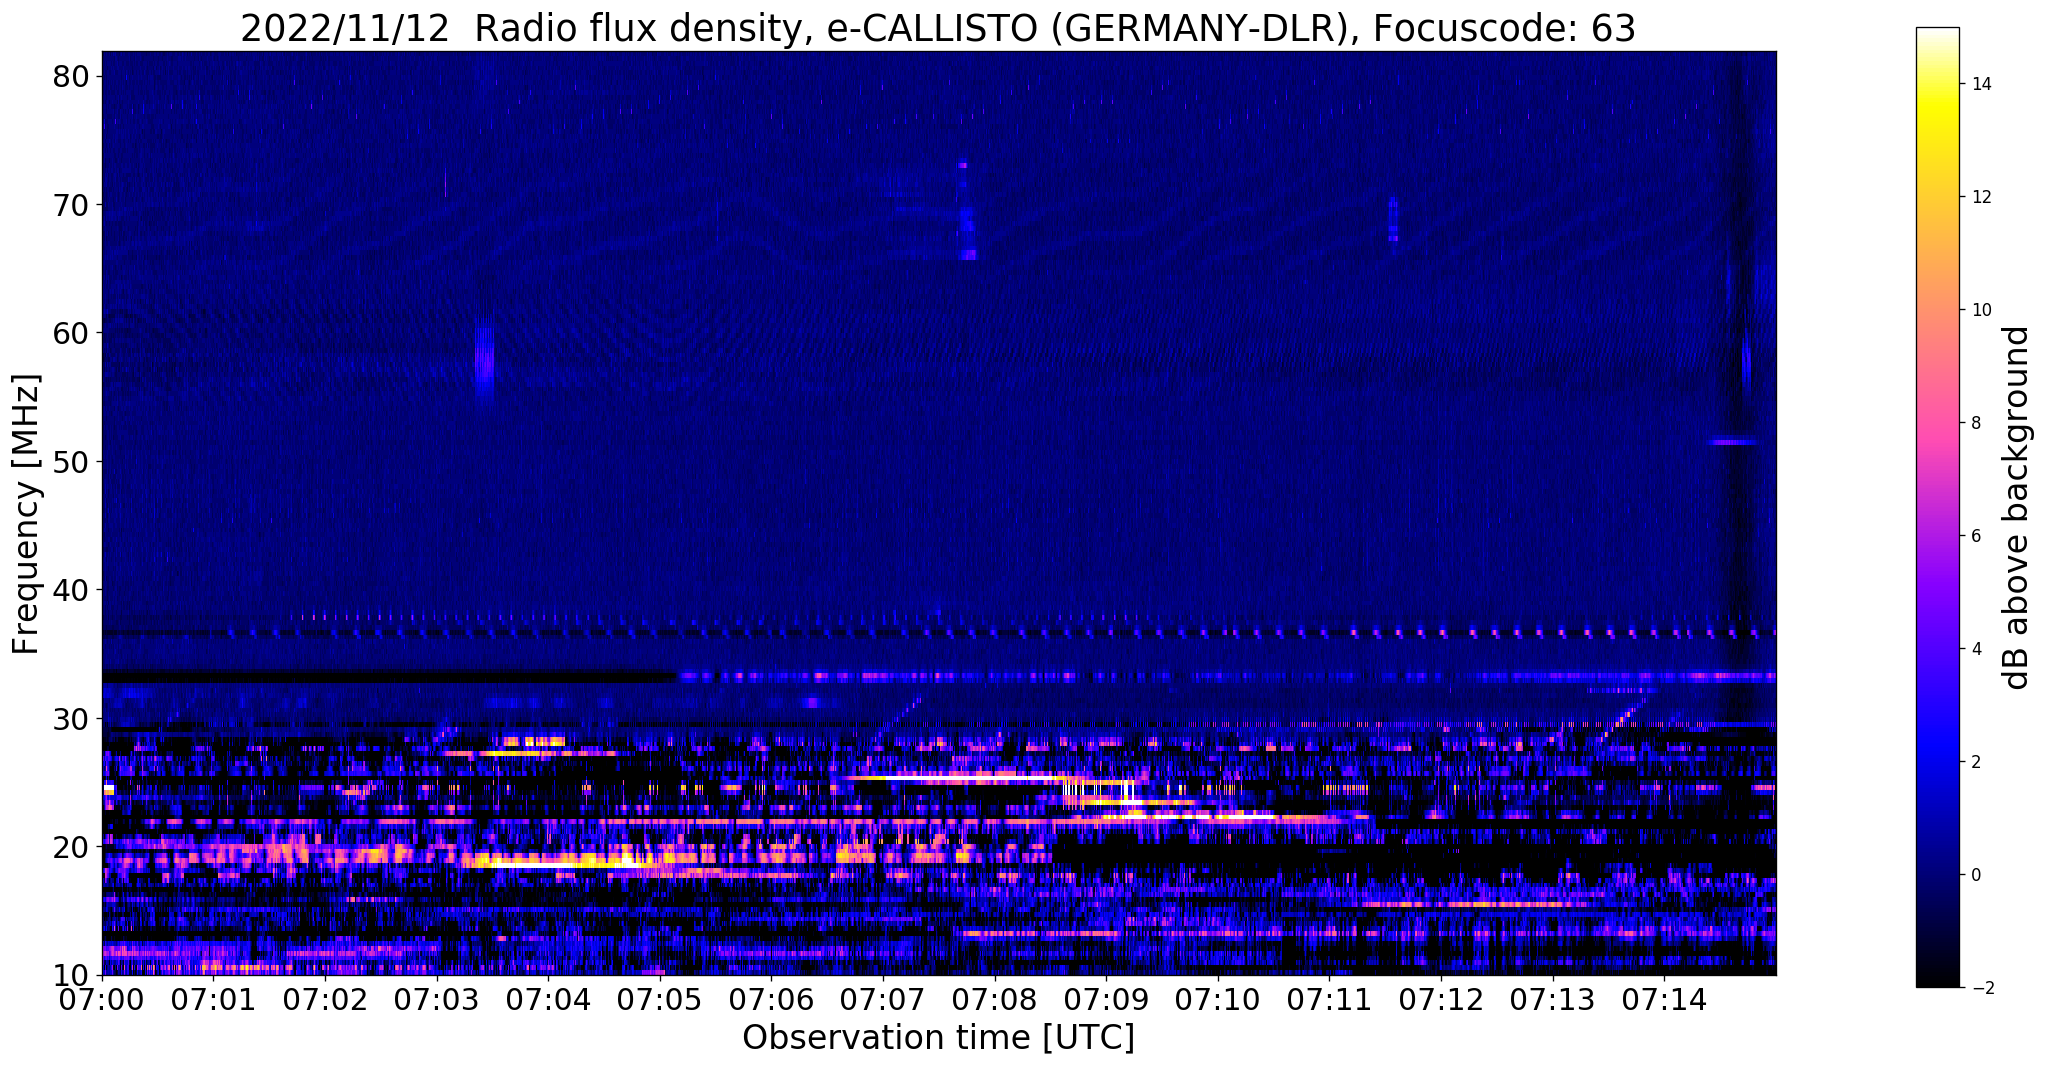Click the colorbar tick value 8
The width and height of the screenshot is (2047, 1067).
coord(1975,423)
